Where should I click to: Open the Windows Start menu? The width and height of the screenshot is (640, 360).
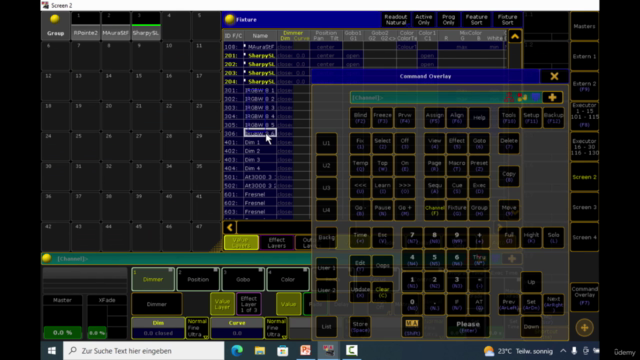pyautogui.click(x=52, y=351)
